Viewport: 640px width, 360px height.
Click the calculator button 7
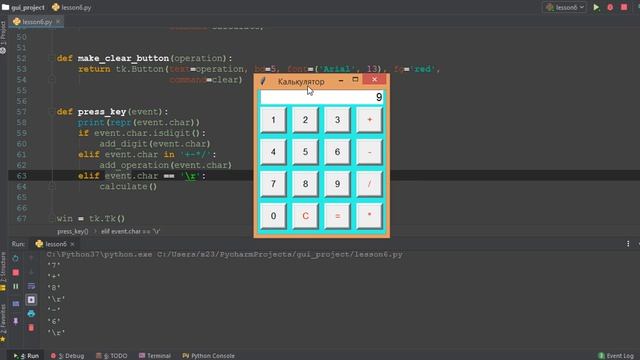(273, 184)
